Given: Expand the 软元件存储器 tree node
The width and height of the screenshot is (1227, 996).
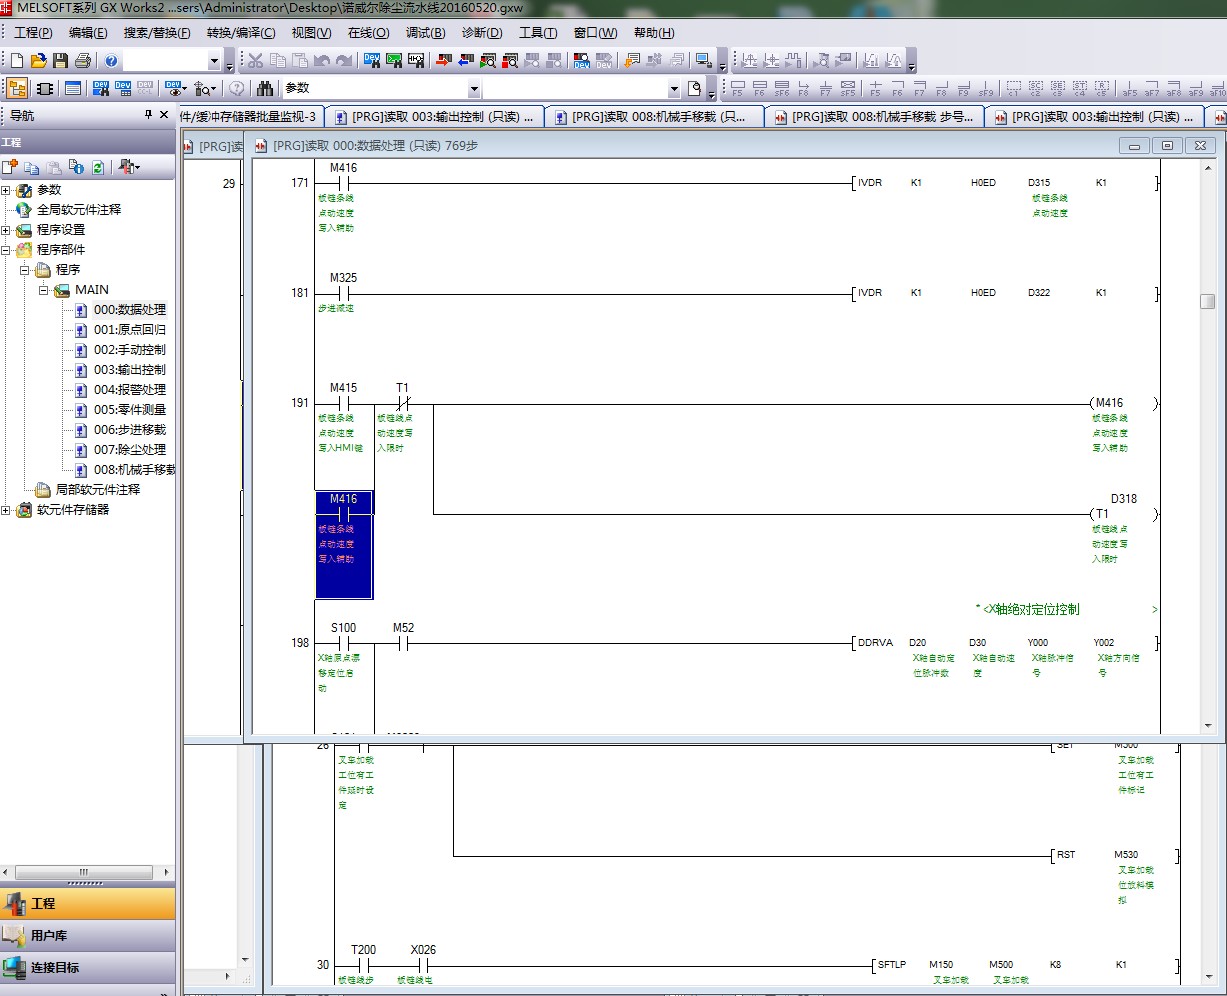Looking at the screenshot, I should pyautogui.click(x=6, y=510).
